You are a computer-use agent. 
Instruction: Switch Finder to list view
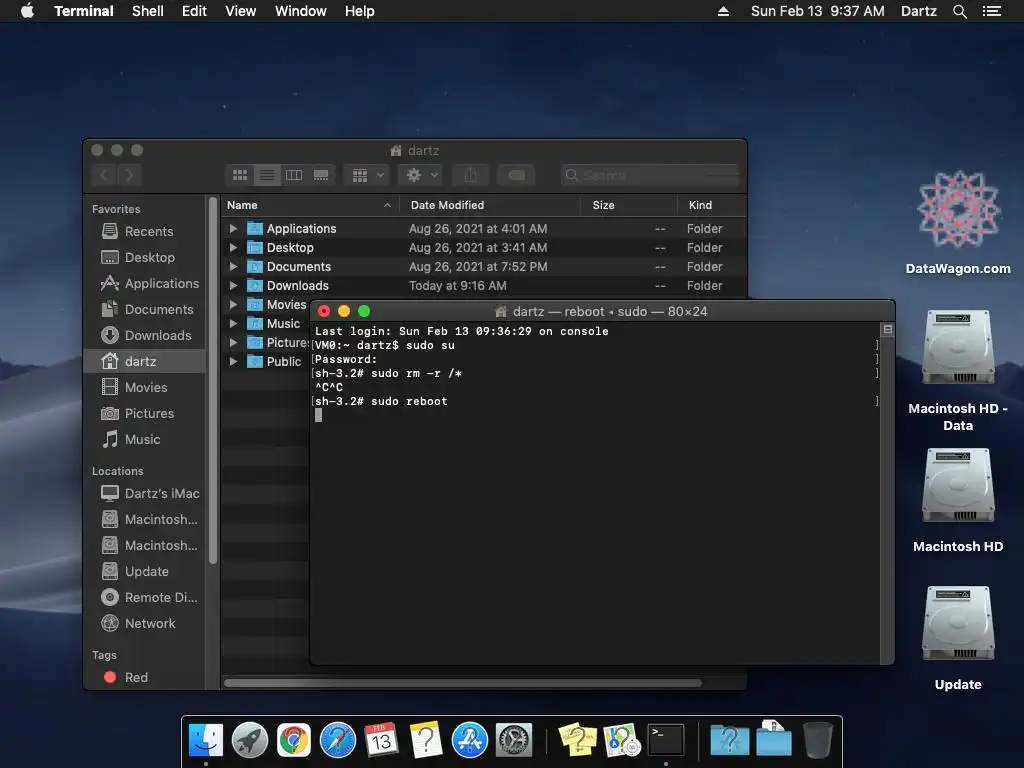[267, 175]
